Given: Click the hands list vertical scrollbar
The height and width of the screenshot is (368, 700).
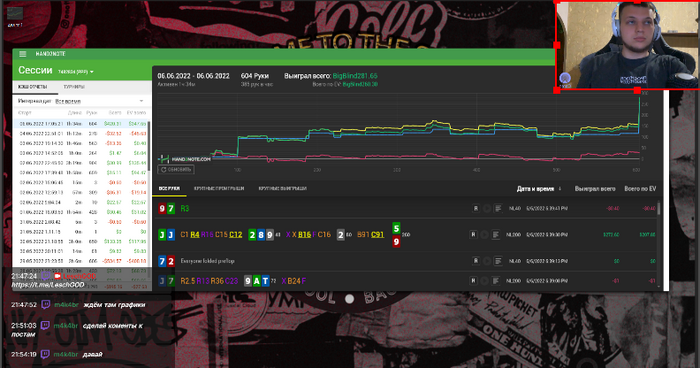Looking at the screenshot, I should click(x=658, y=208).
